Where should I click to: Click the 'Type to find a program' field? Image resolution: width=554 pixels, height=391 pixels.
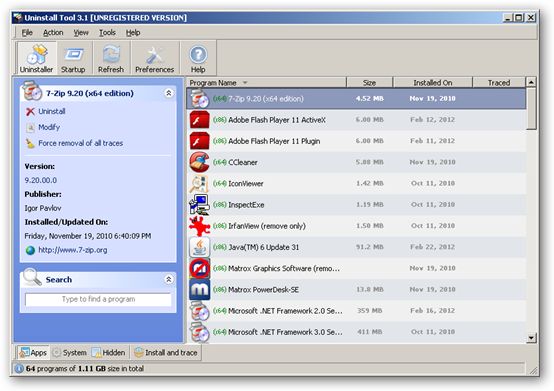coord(98,299)
